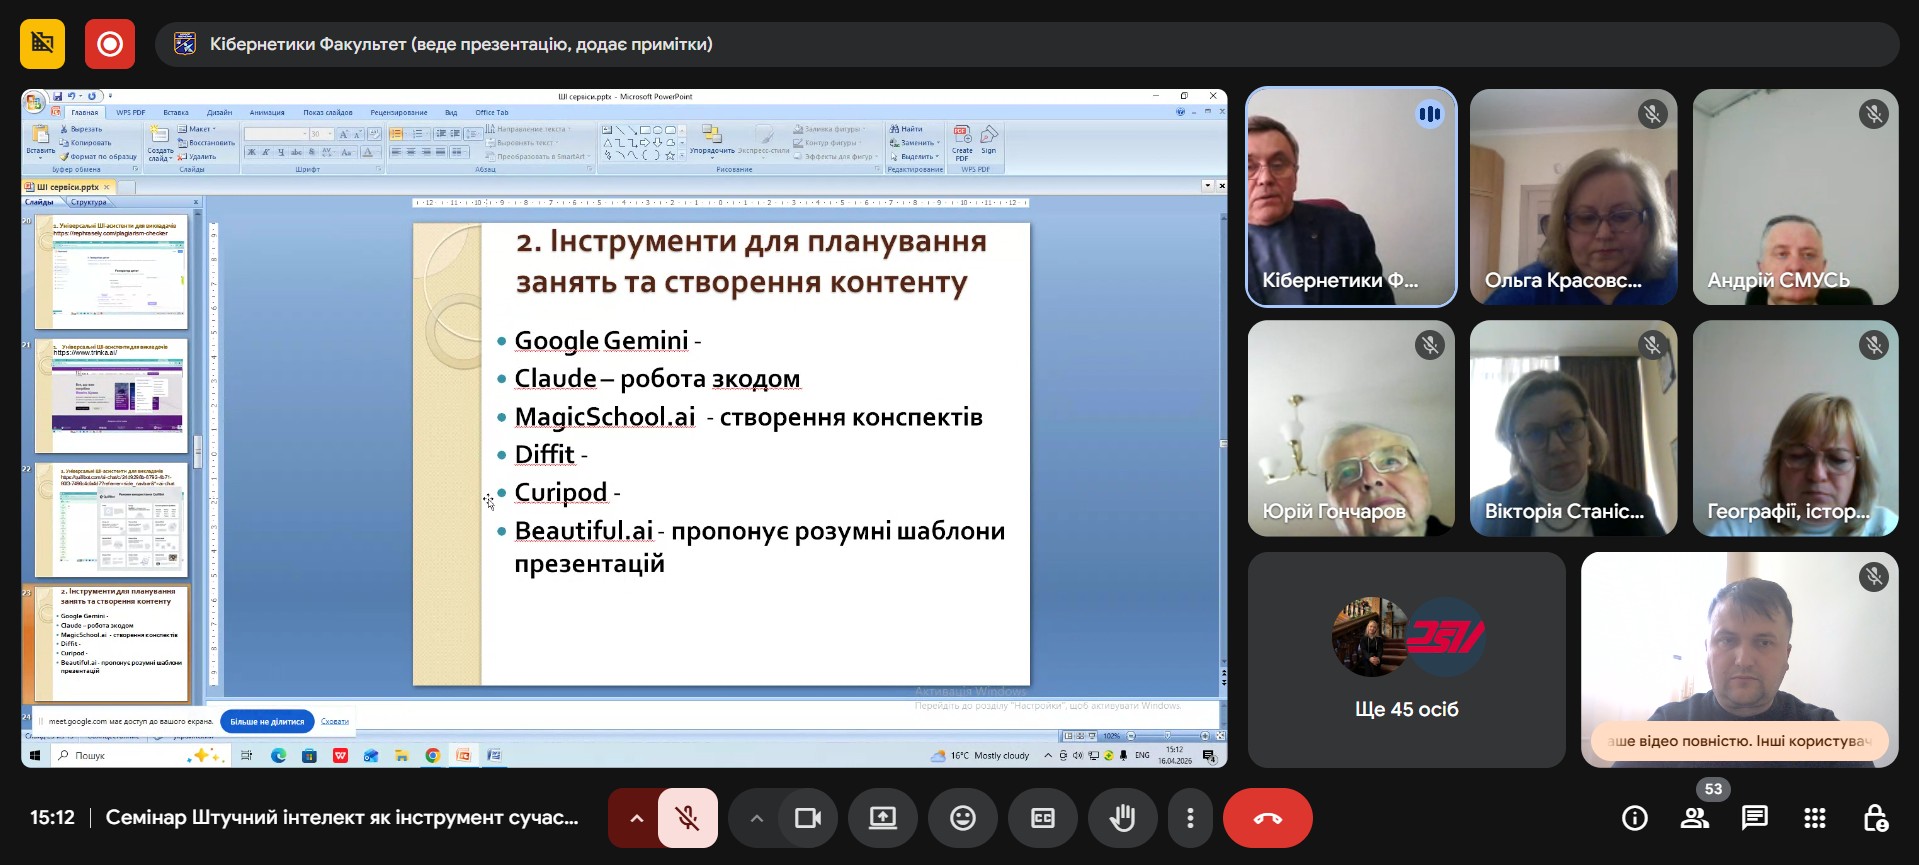Open the activities grid icon
This screenshot has width=1919, height=865.
pos(1815,818)
